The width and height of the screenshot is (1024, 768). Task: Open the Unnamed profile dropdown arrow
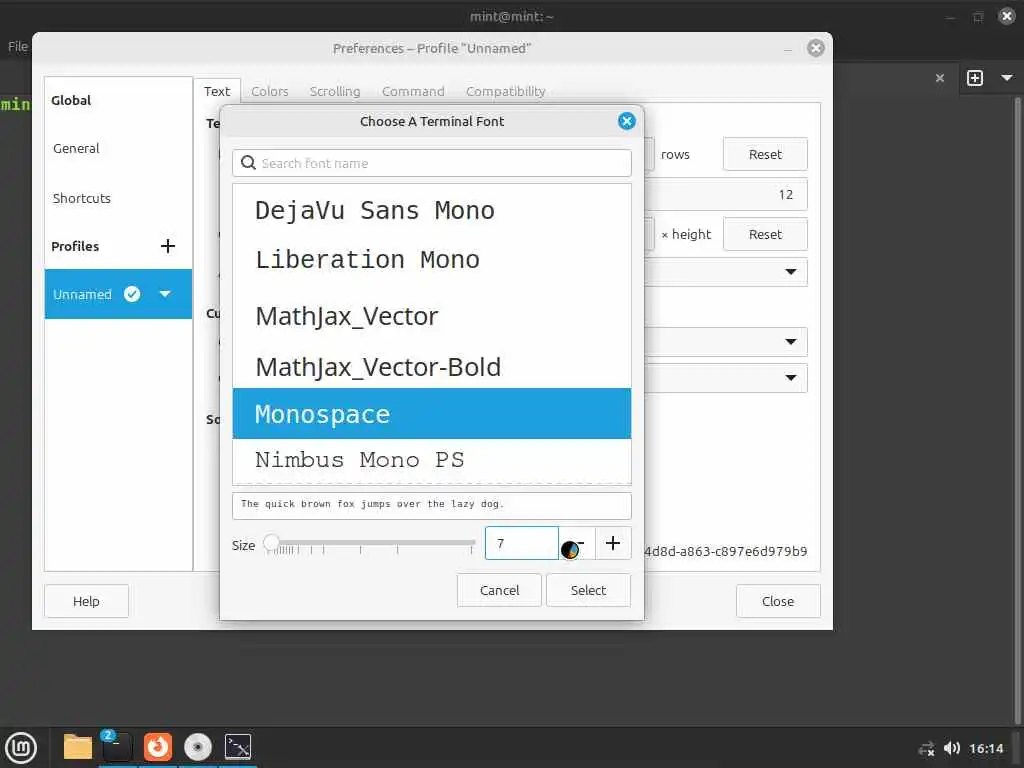pos(165,294)
